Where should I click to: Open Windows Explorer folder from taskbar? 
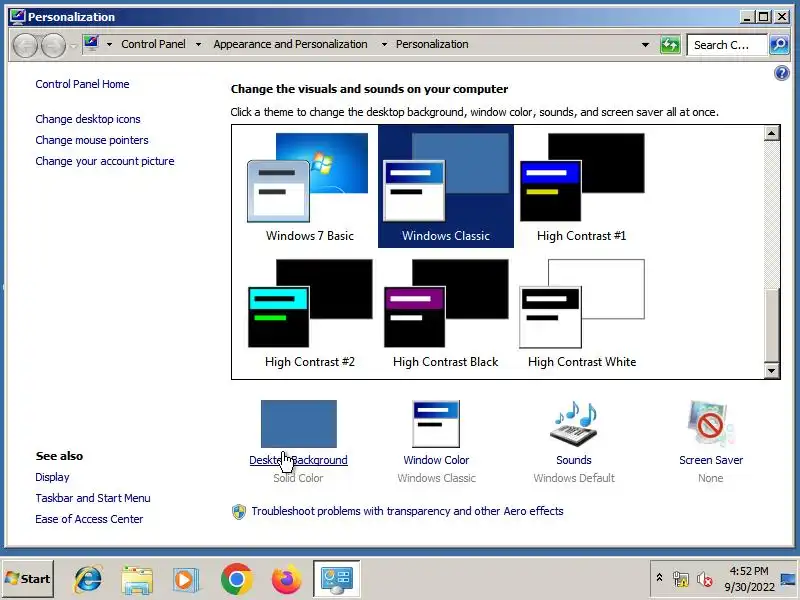[x=137, y=580]
